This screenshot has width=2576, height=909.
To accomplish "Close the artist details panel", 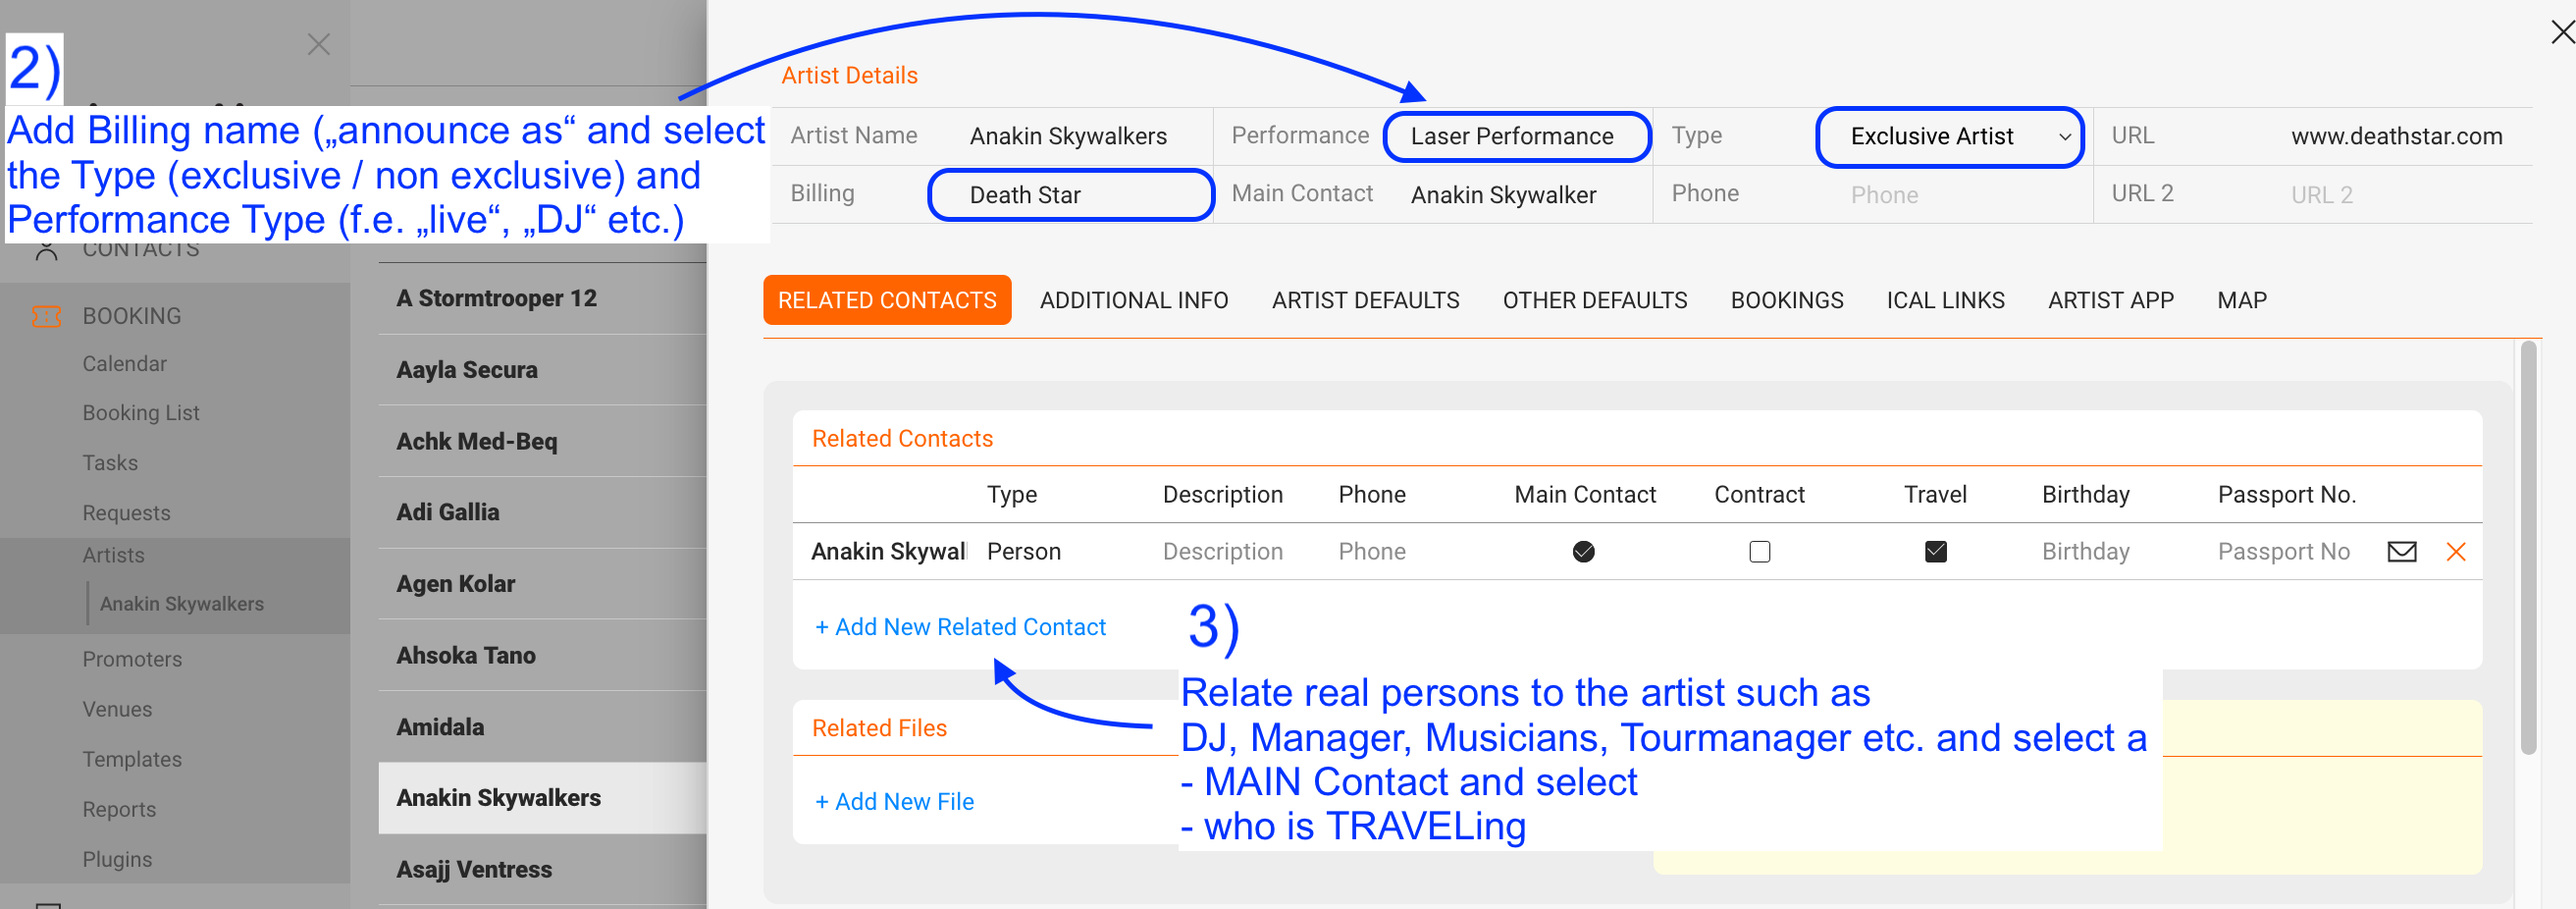I will [x=2562, y=32].
